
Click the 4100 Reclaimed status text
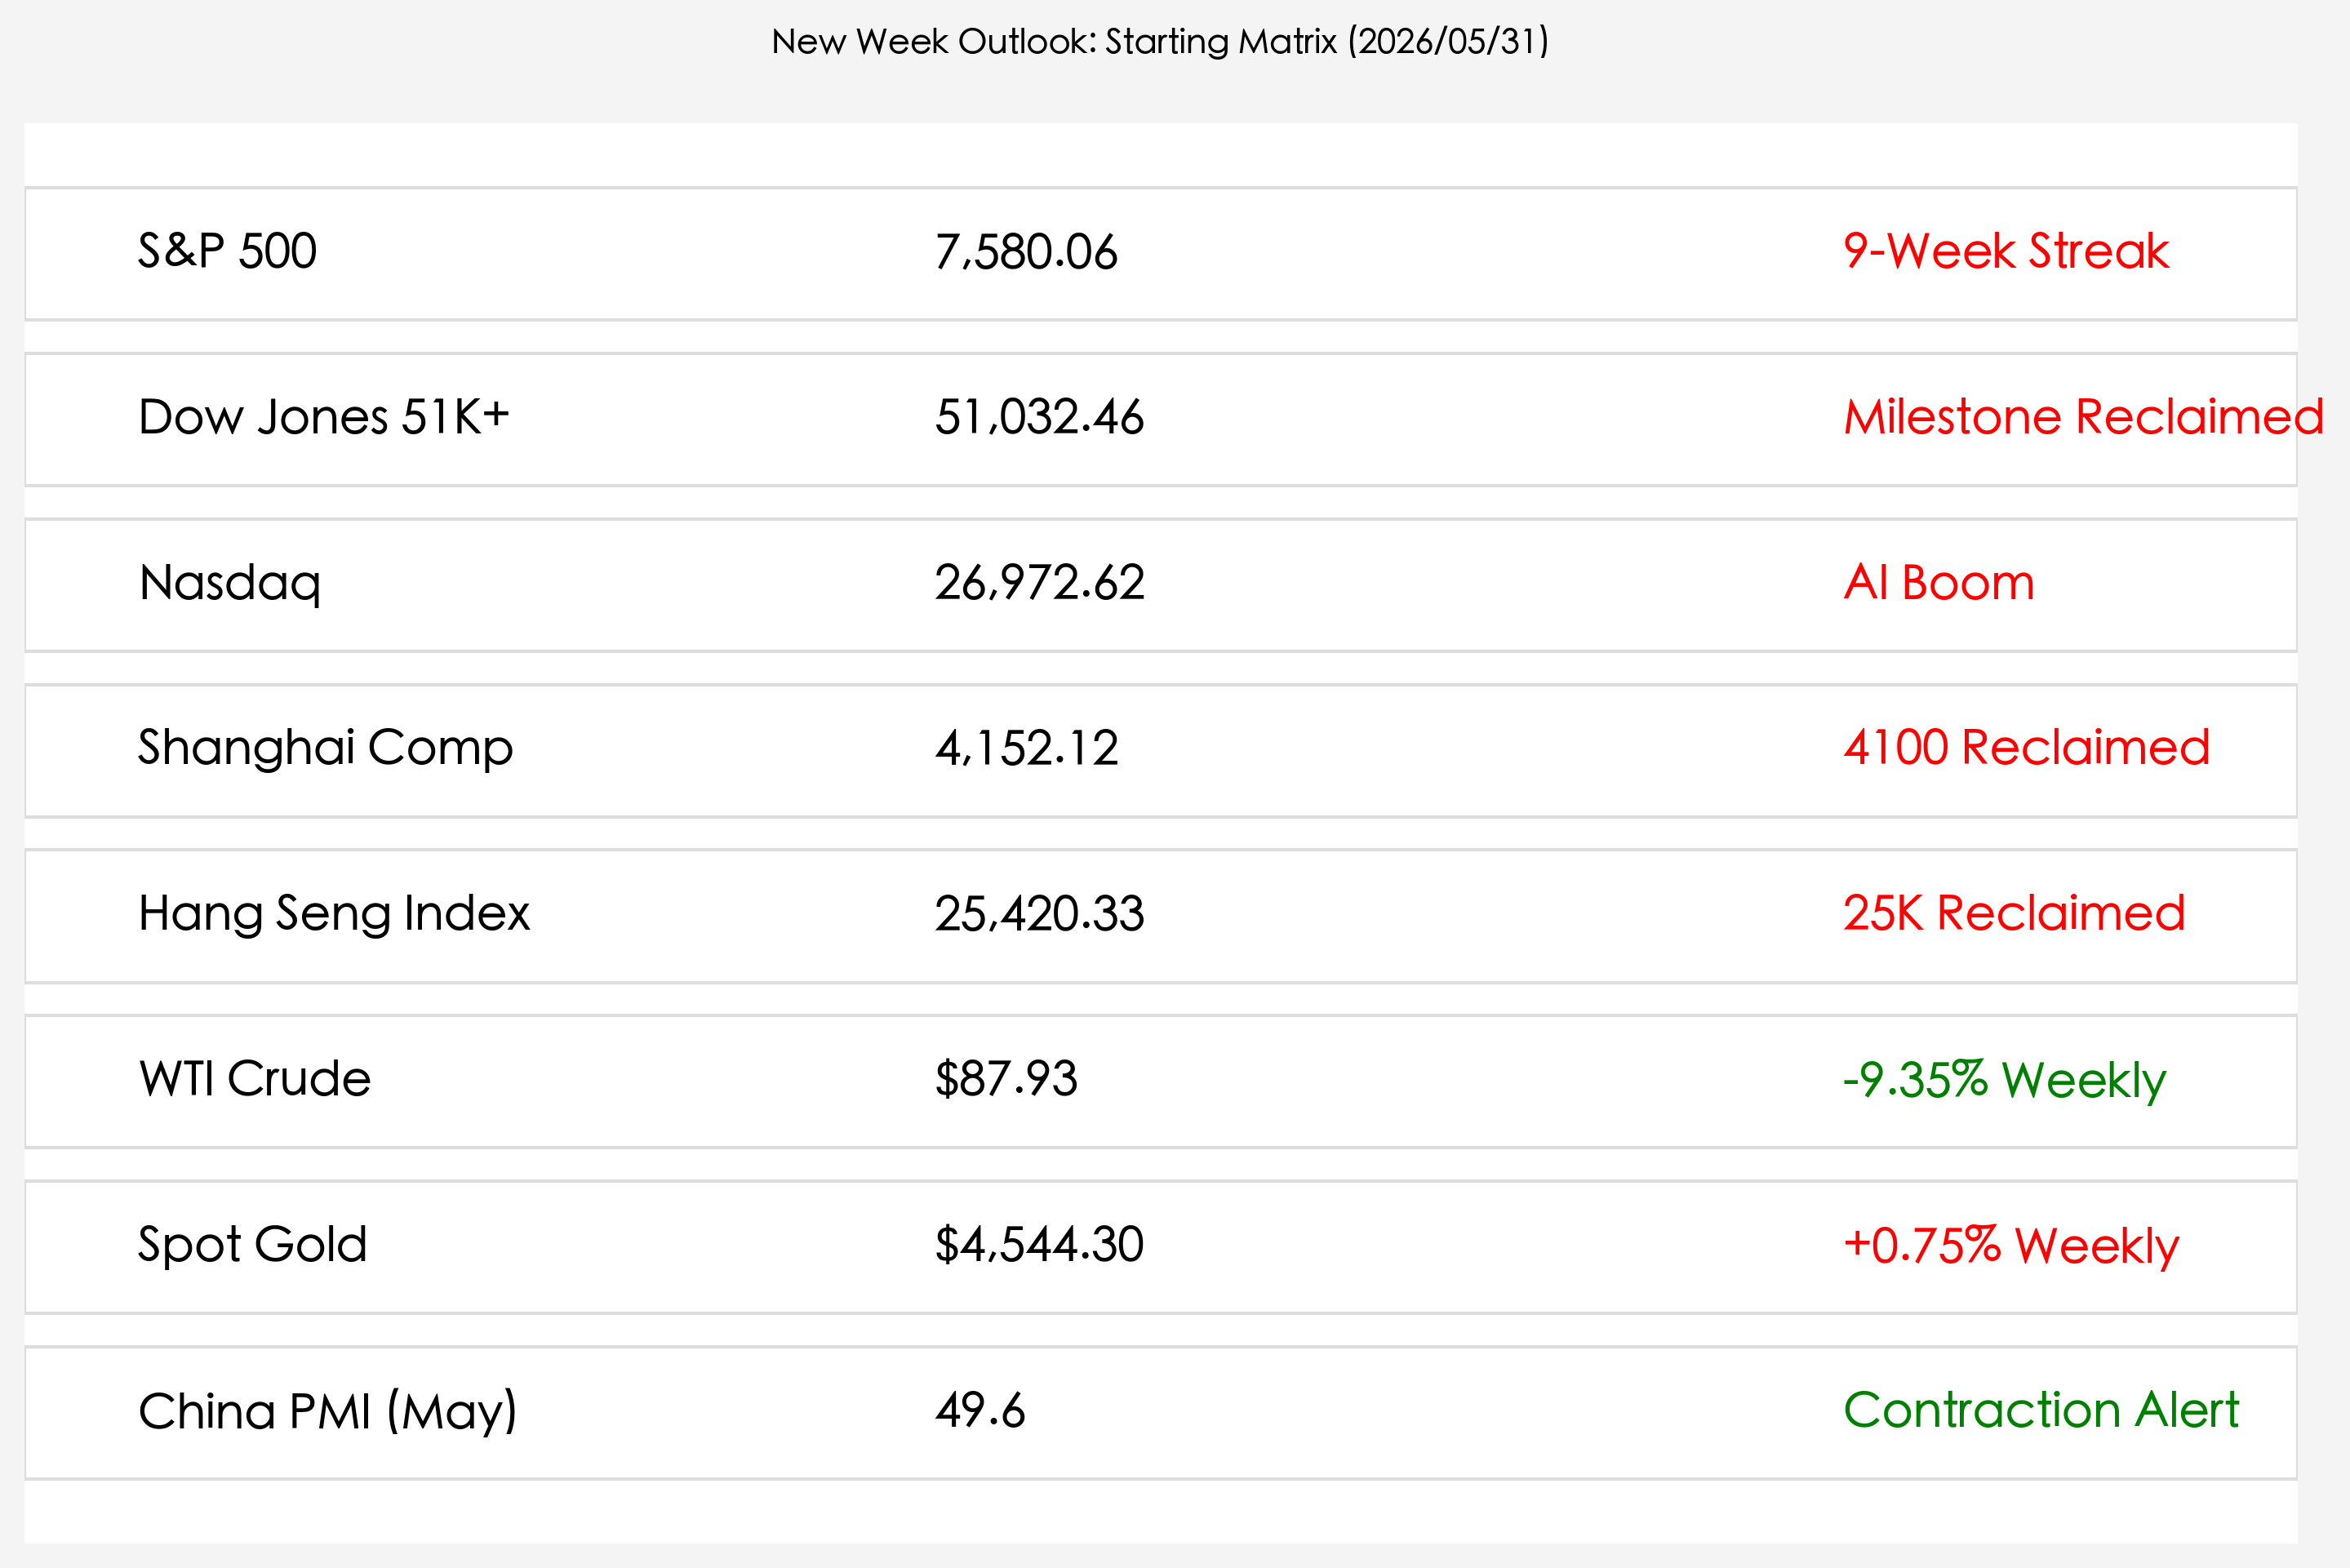tap(2026, 748)
